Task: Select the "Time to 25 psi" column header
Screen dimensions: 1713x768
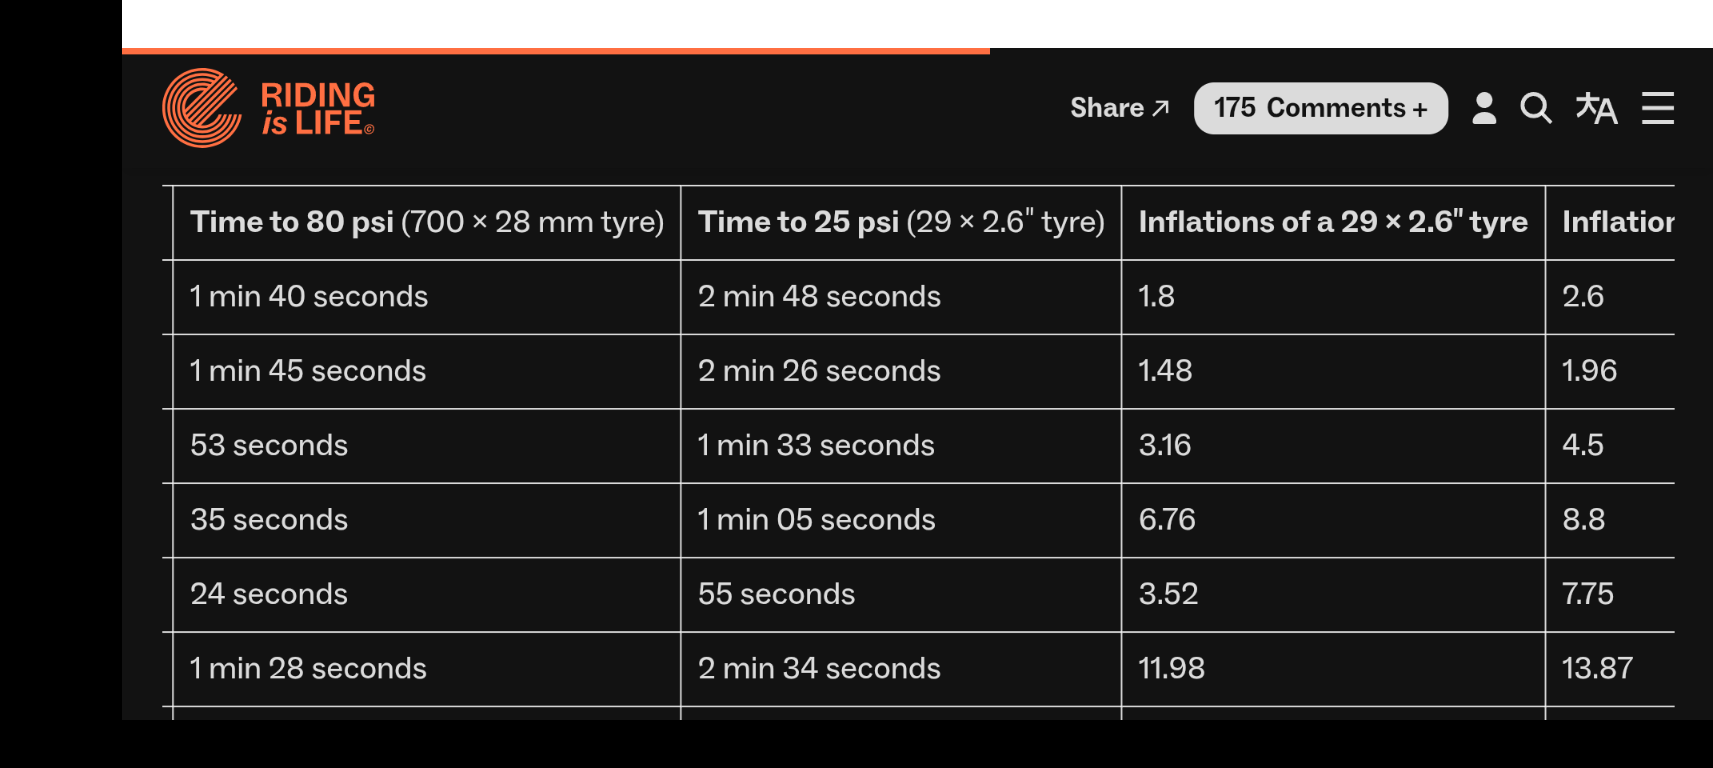Action: 901,222
